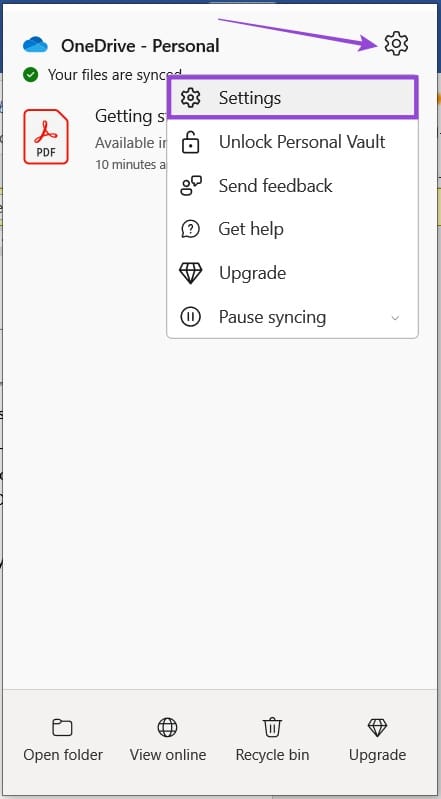Click the Upgrade diamond icon in bottom bar
441x799 pixels.
click(x=377, y=727)
